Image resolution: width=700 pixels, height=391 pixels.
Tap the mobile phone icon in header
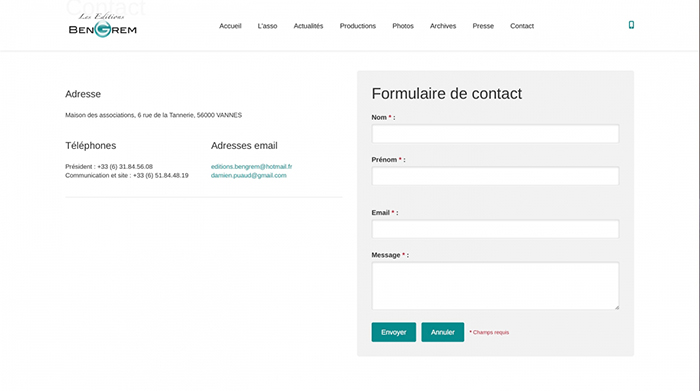click(x=631, y=25)
